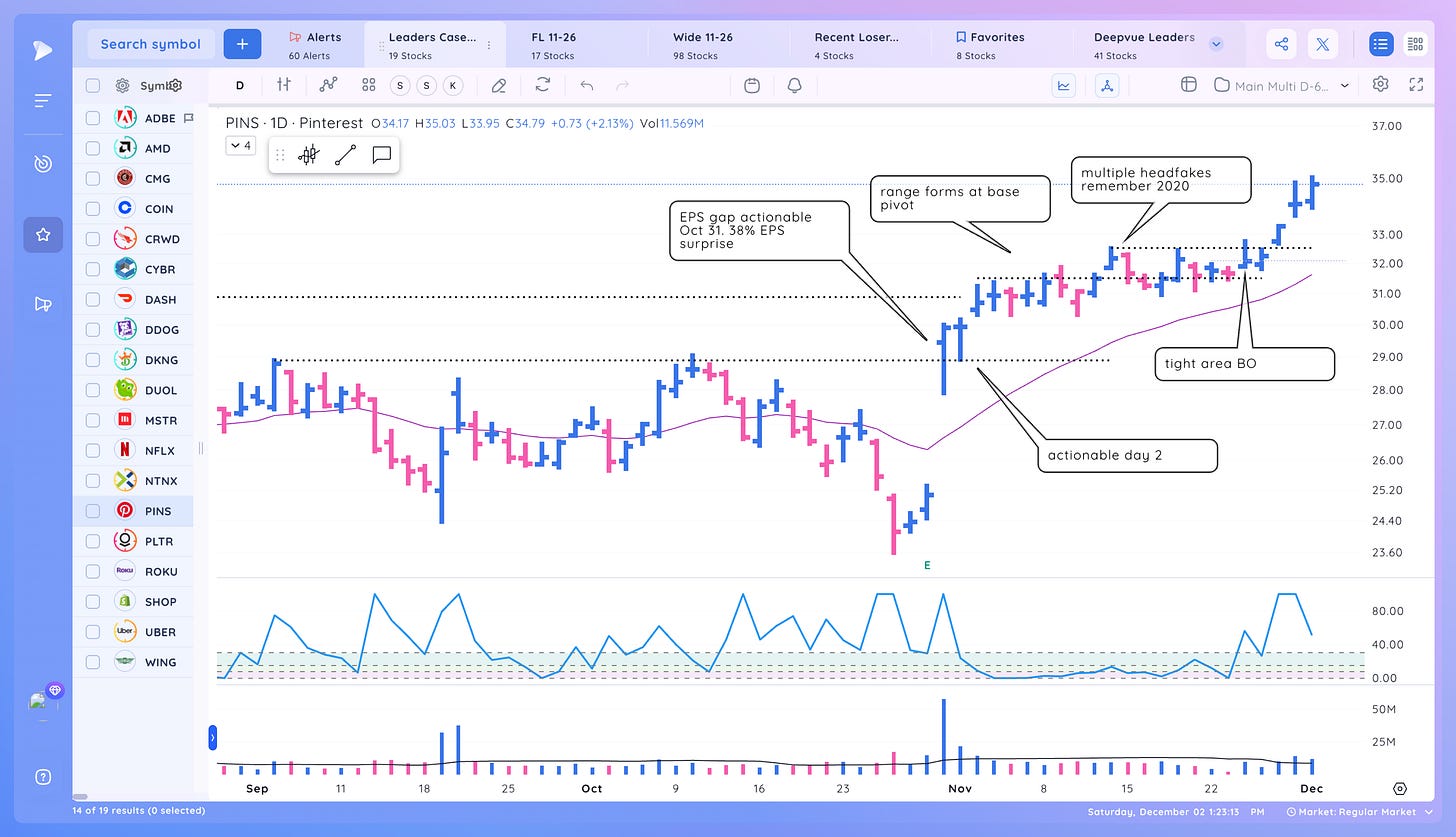Toggle the network nodes view icon
Image resolution: width=1456 pixels, height=837 pixels.
(1106, 85)
